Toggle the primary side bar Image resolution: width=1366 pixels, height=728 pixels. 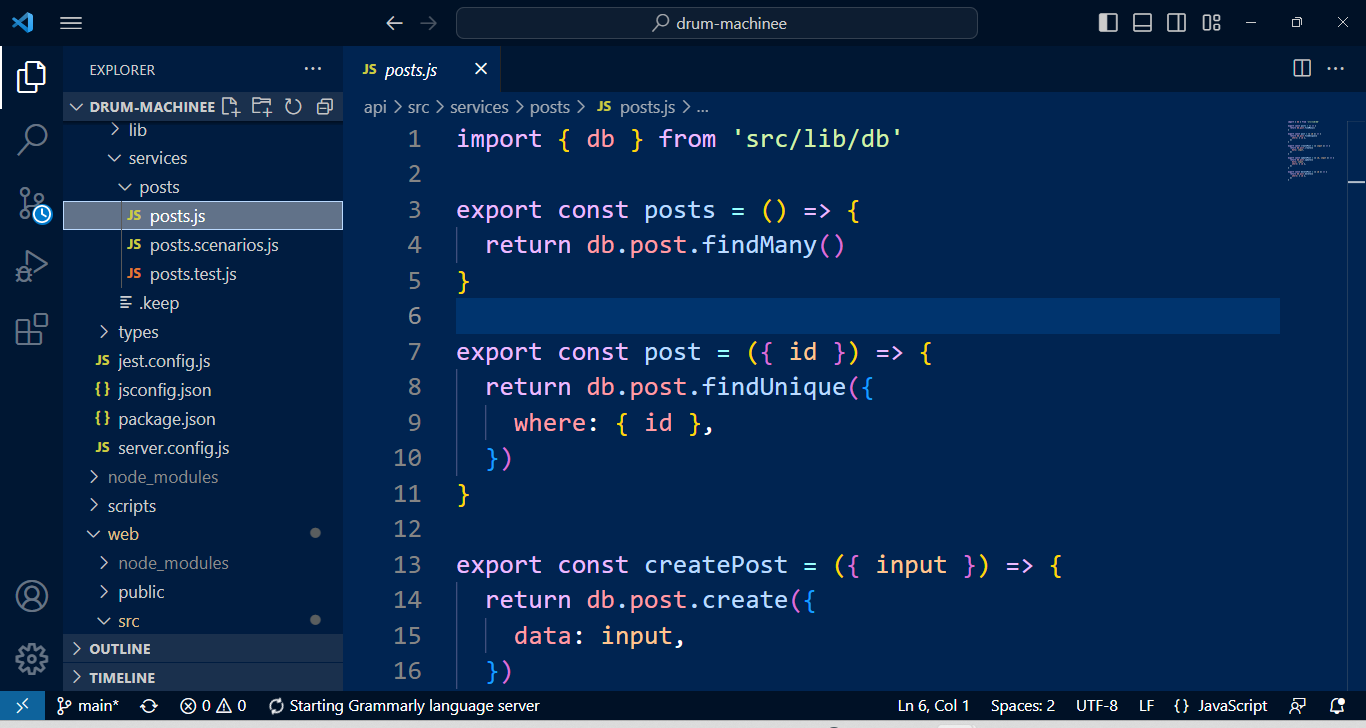(x=1108, y=22)
